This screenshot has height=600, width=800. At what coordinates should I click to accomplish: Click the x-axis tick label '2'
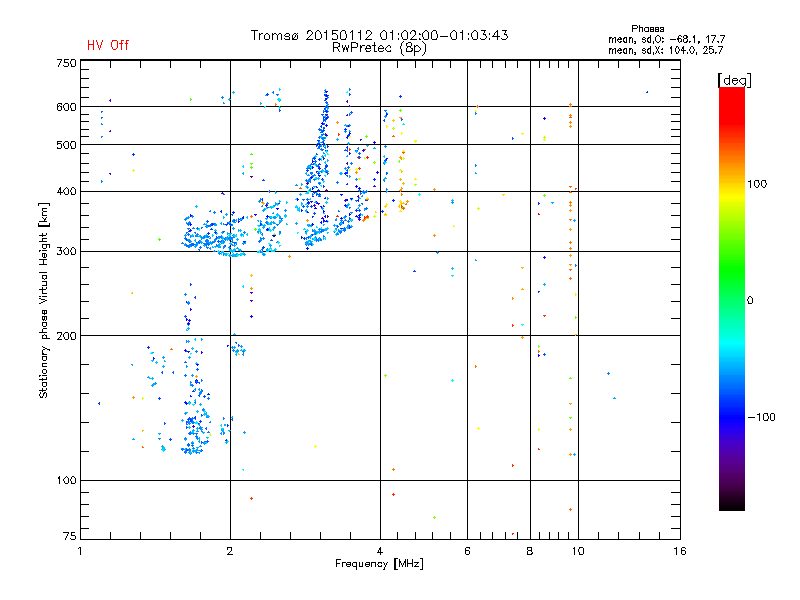coord(230,552)
